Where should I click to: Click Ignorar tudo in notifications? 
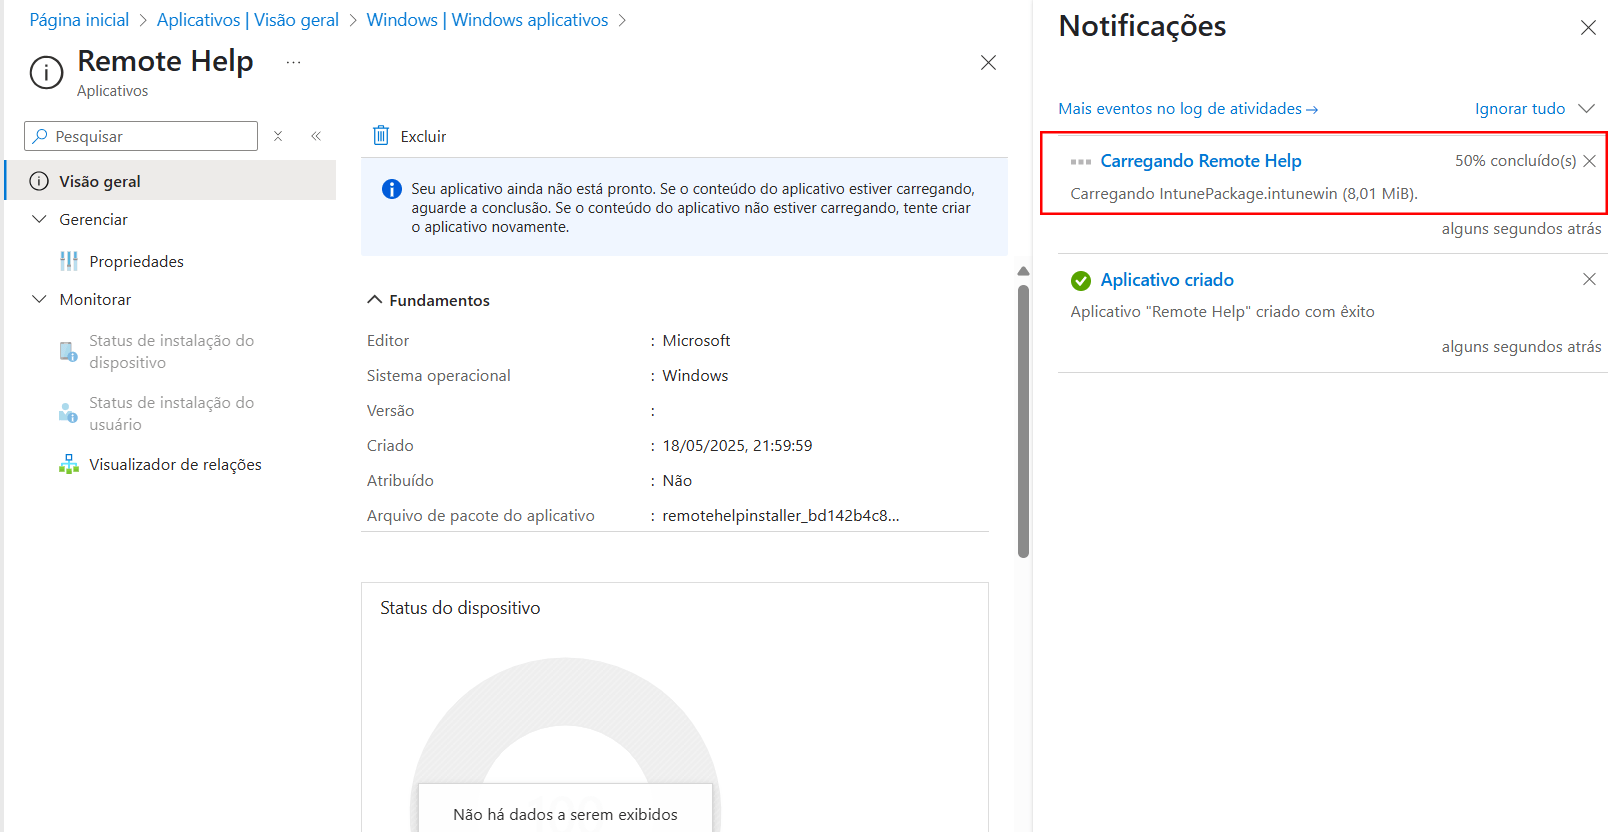[x=1520, y=108]
